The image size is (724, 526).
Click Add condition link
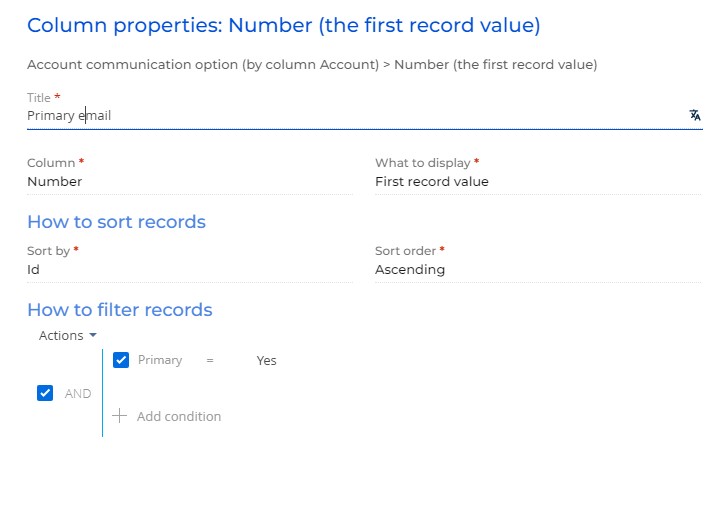[179, 416]
